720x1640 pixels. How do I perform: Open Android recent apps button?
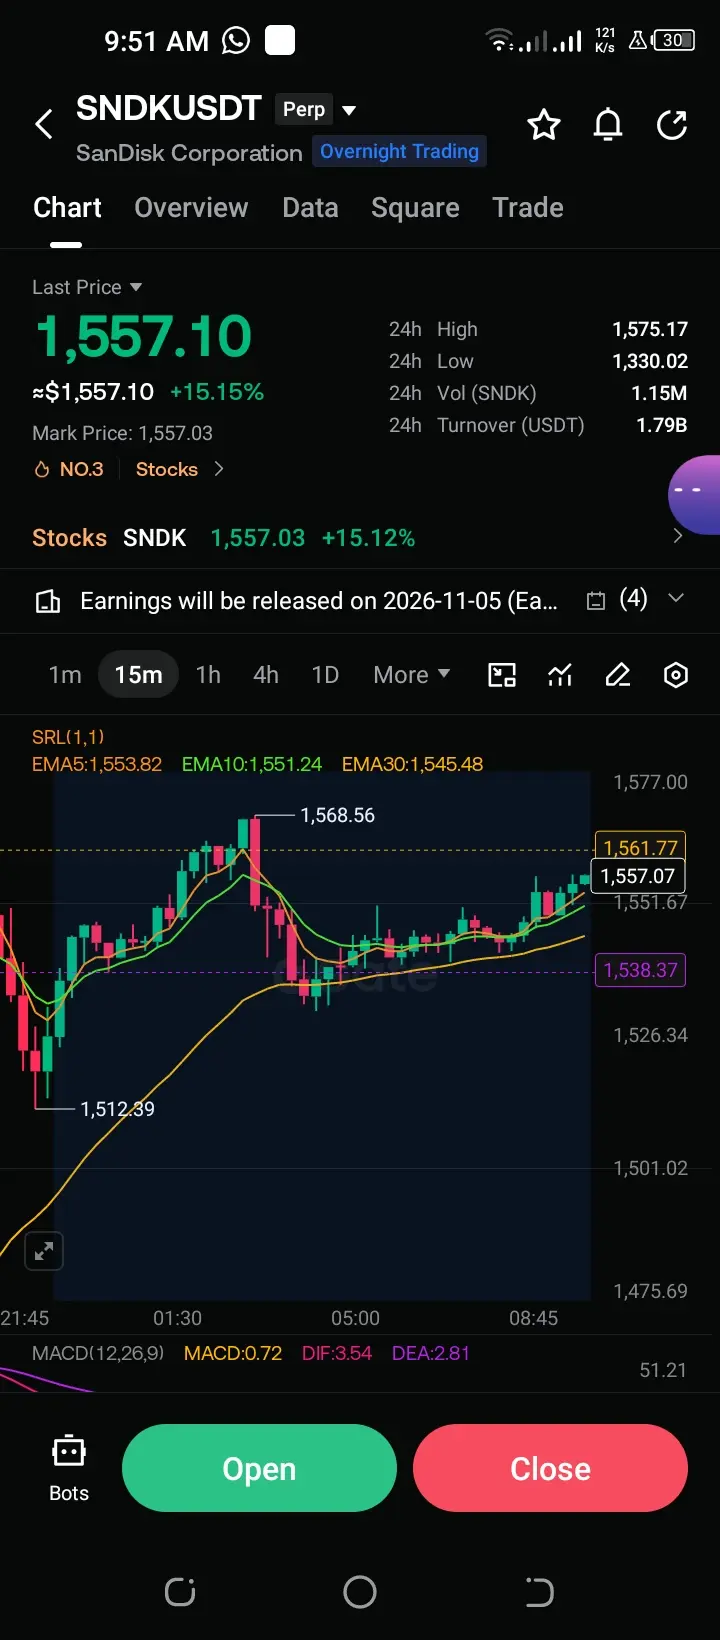tap(180, 1591)
